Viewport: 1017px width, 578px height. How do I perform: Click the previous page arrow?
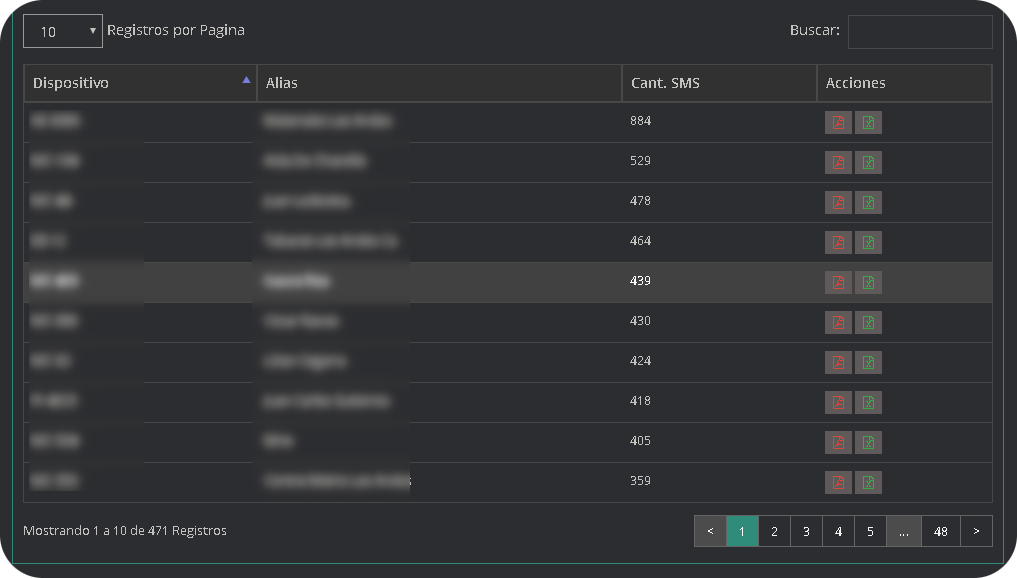click(x=710, y=532)
